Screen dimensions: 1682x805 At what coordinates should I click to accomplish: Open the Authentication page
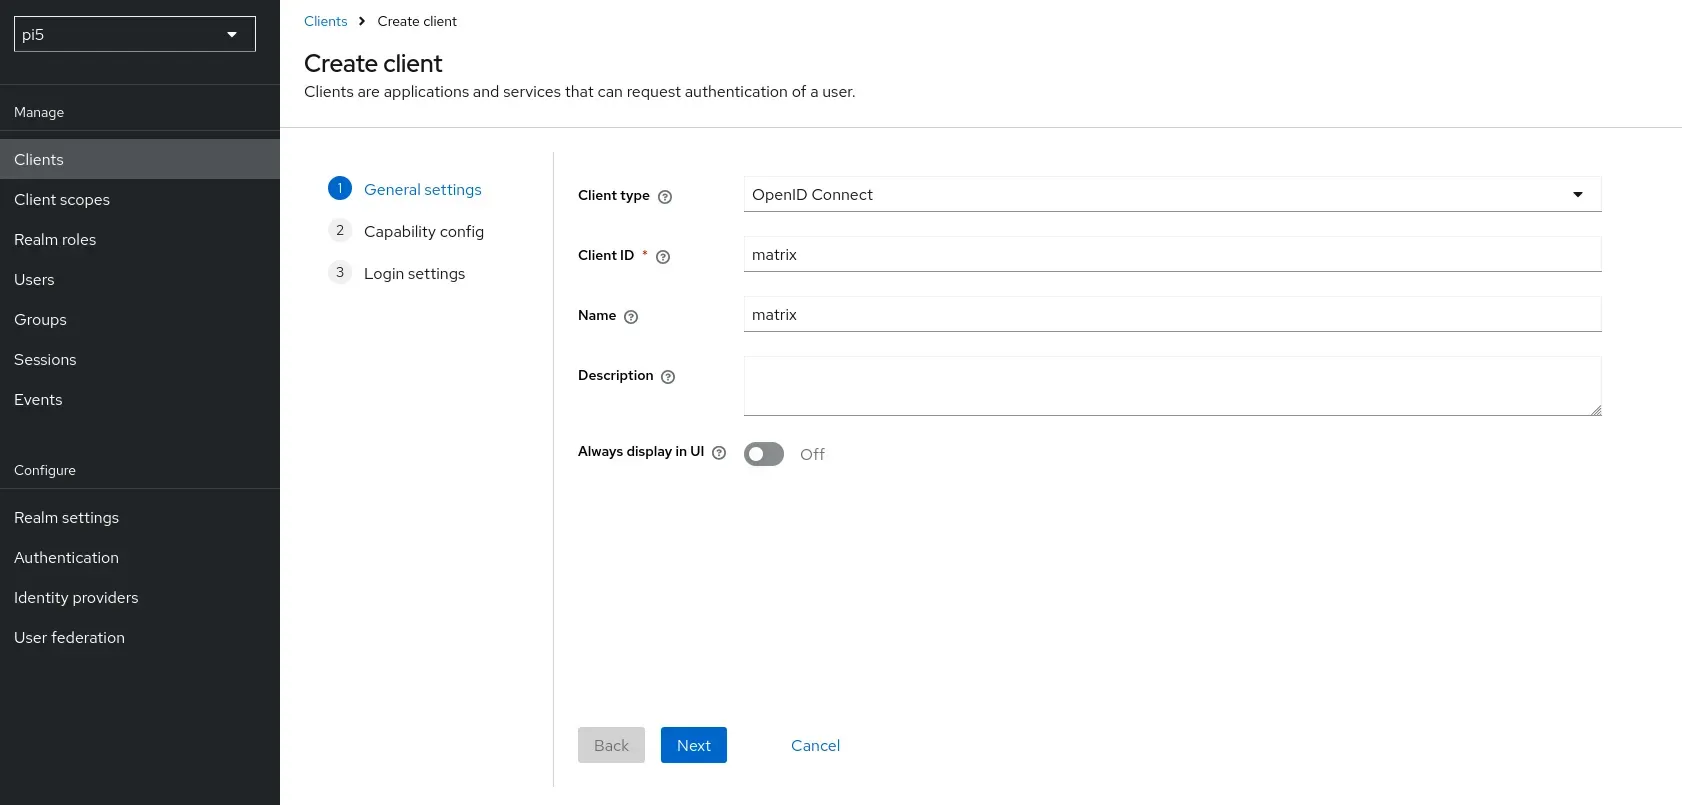click(140, 557)
